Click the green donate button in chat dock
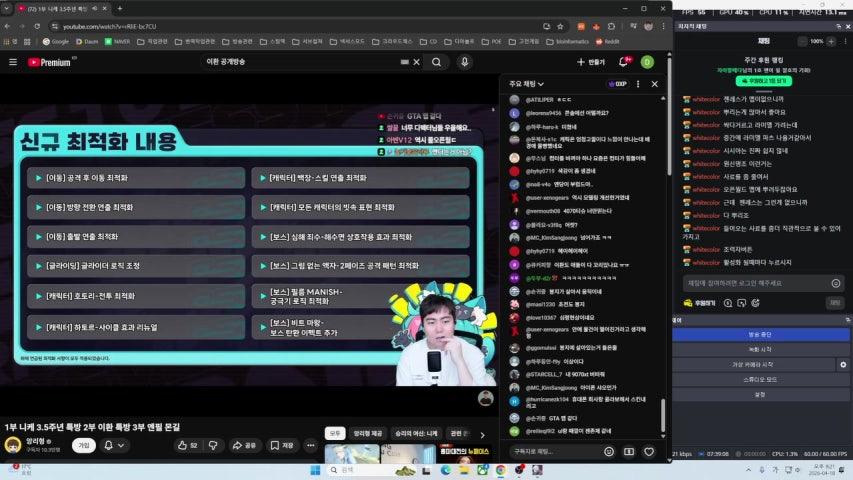Image resolution: width=853 pixels, height=480 pixels. coord(764,81)
